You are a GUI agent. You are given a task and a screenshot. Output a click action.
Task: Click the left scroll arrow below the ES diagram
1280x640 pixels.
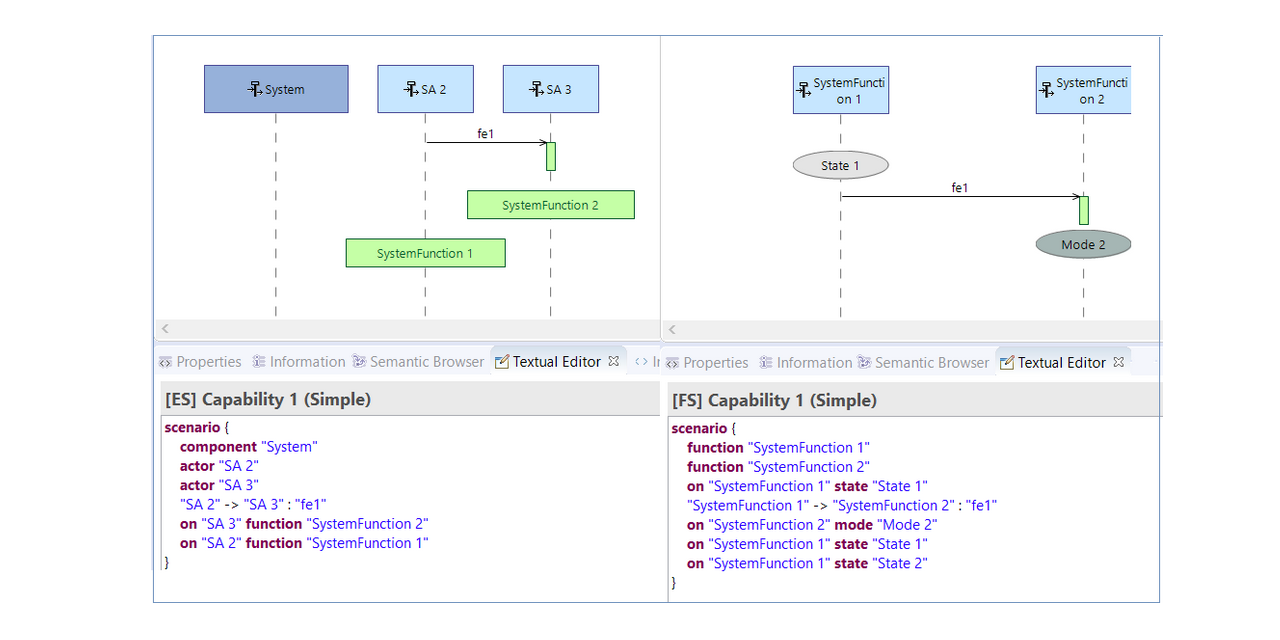[165, 329]
